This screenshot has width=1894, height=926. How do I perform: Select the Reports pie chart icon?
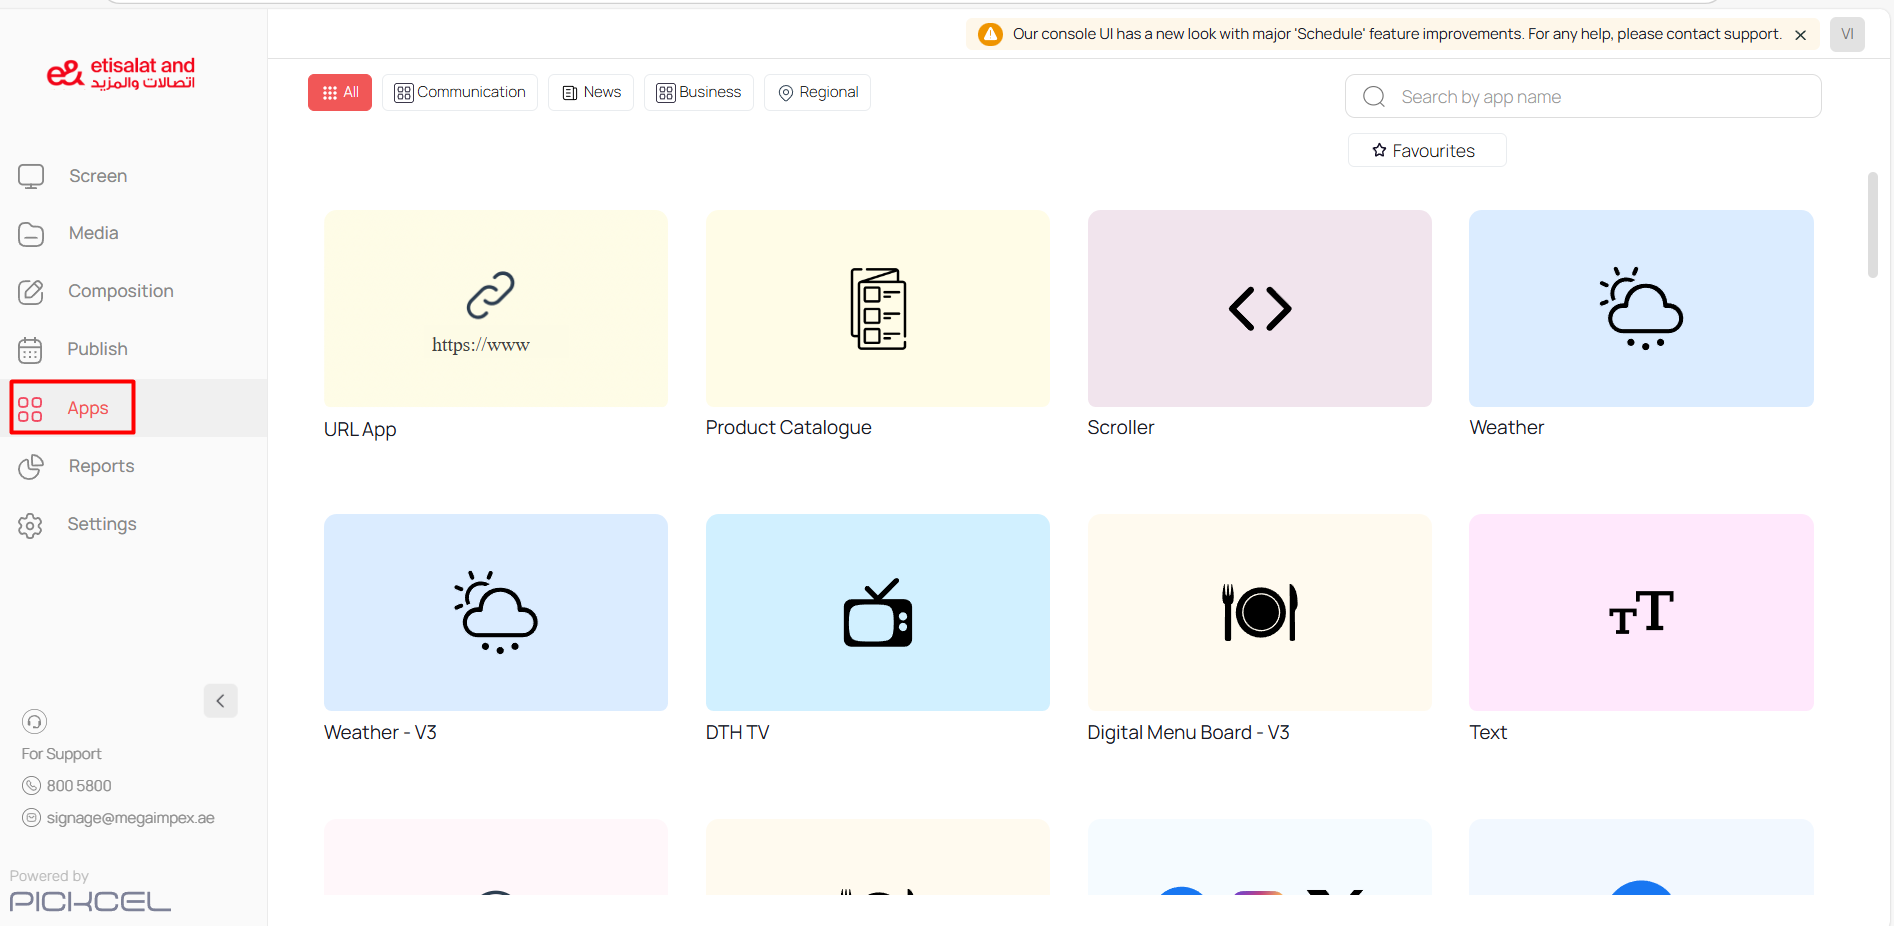pos(31,467)
